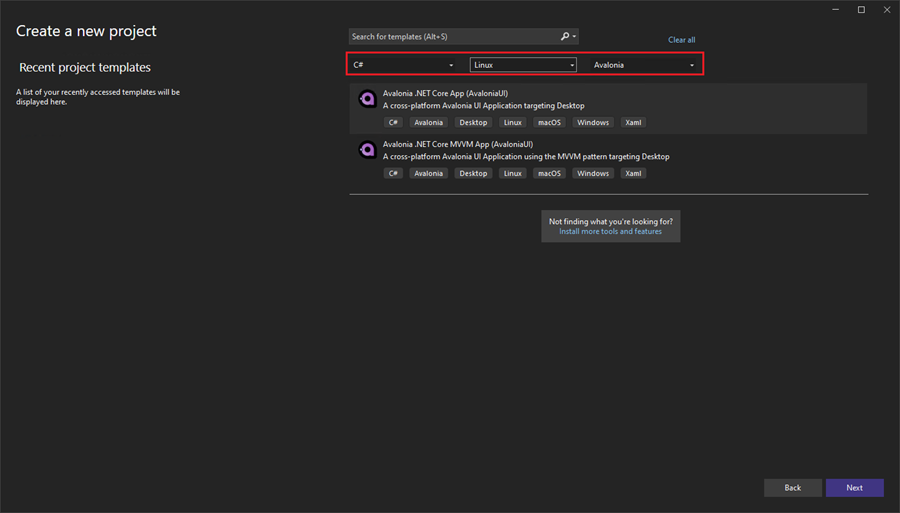This screenshot has width=900, height=513.
Task: Click the Clear all link
Action: [681, 40]
